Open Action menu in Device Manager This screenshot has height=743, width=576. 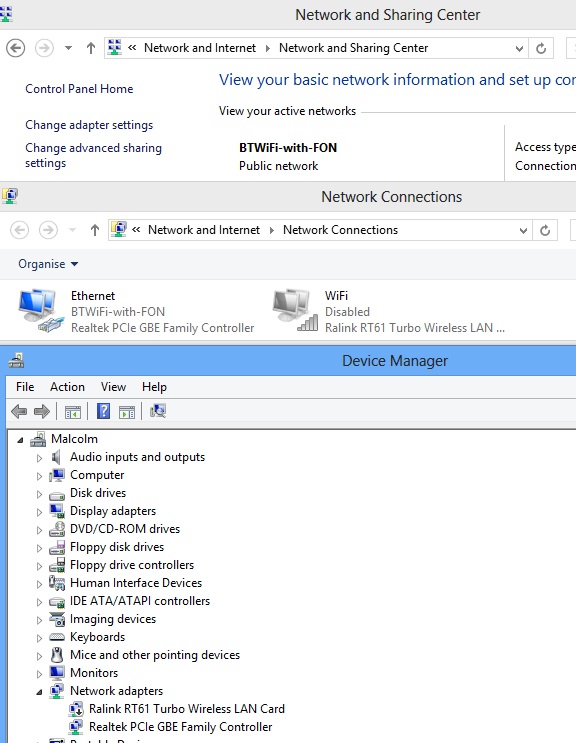[67, 387]
